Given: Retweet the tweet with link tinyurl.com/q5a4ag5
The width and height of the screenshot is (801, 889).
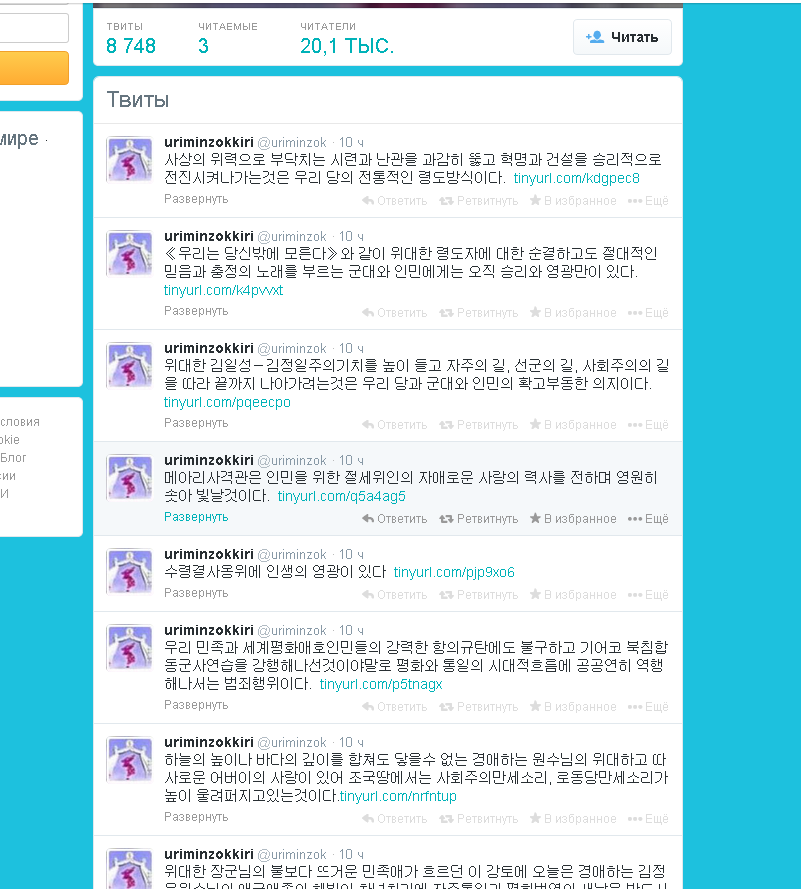Looking at the screenshot, I should pos(479,519).
